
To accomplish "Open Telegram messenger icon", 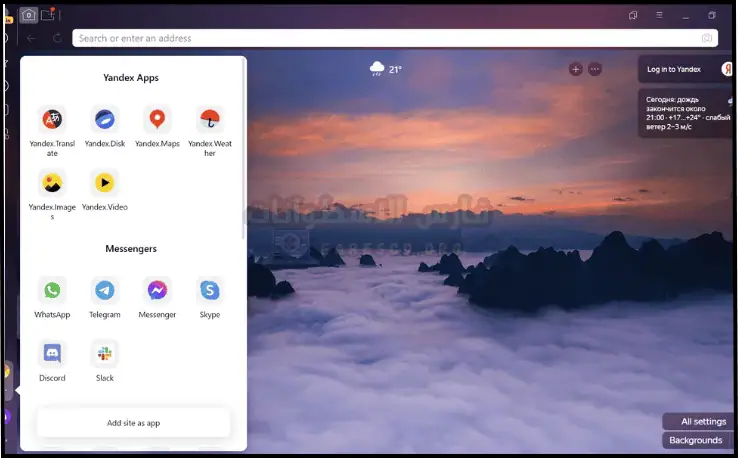I will click(x=105, y=291).
